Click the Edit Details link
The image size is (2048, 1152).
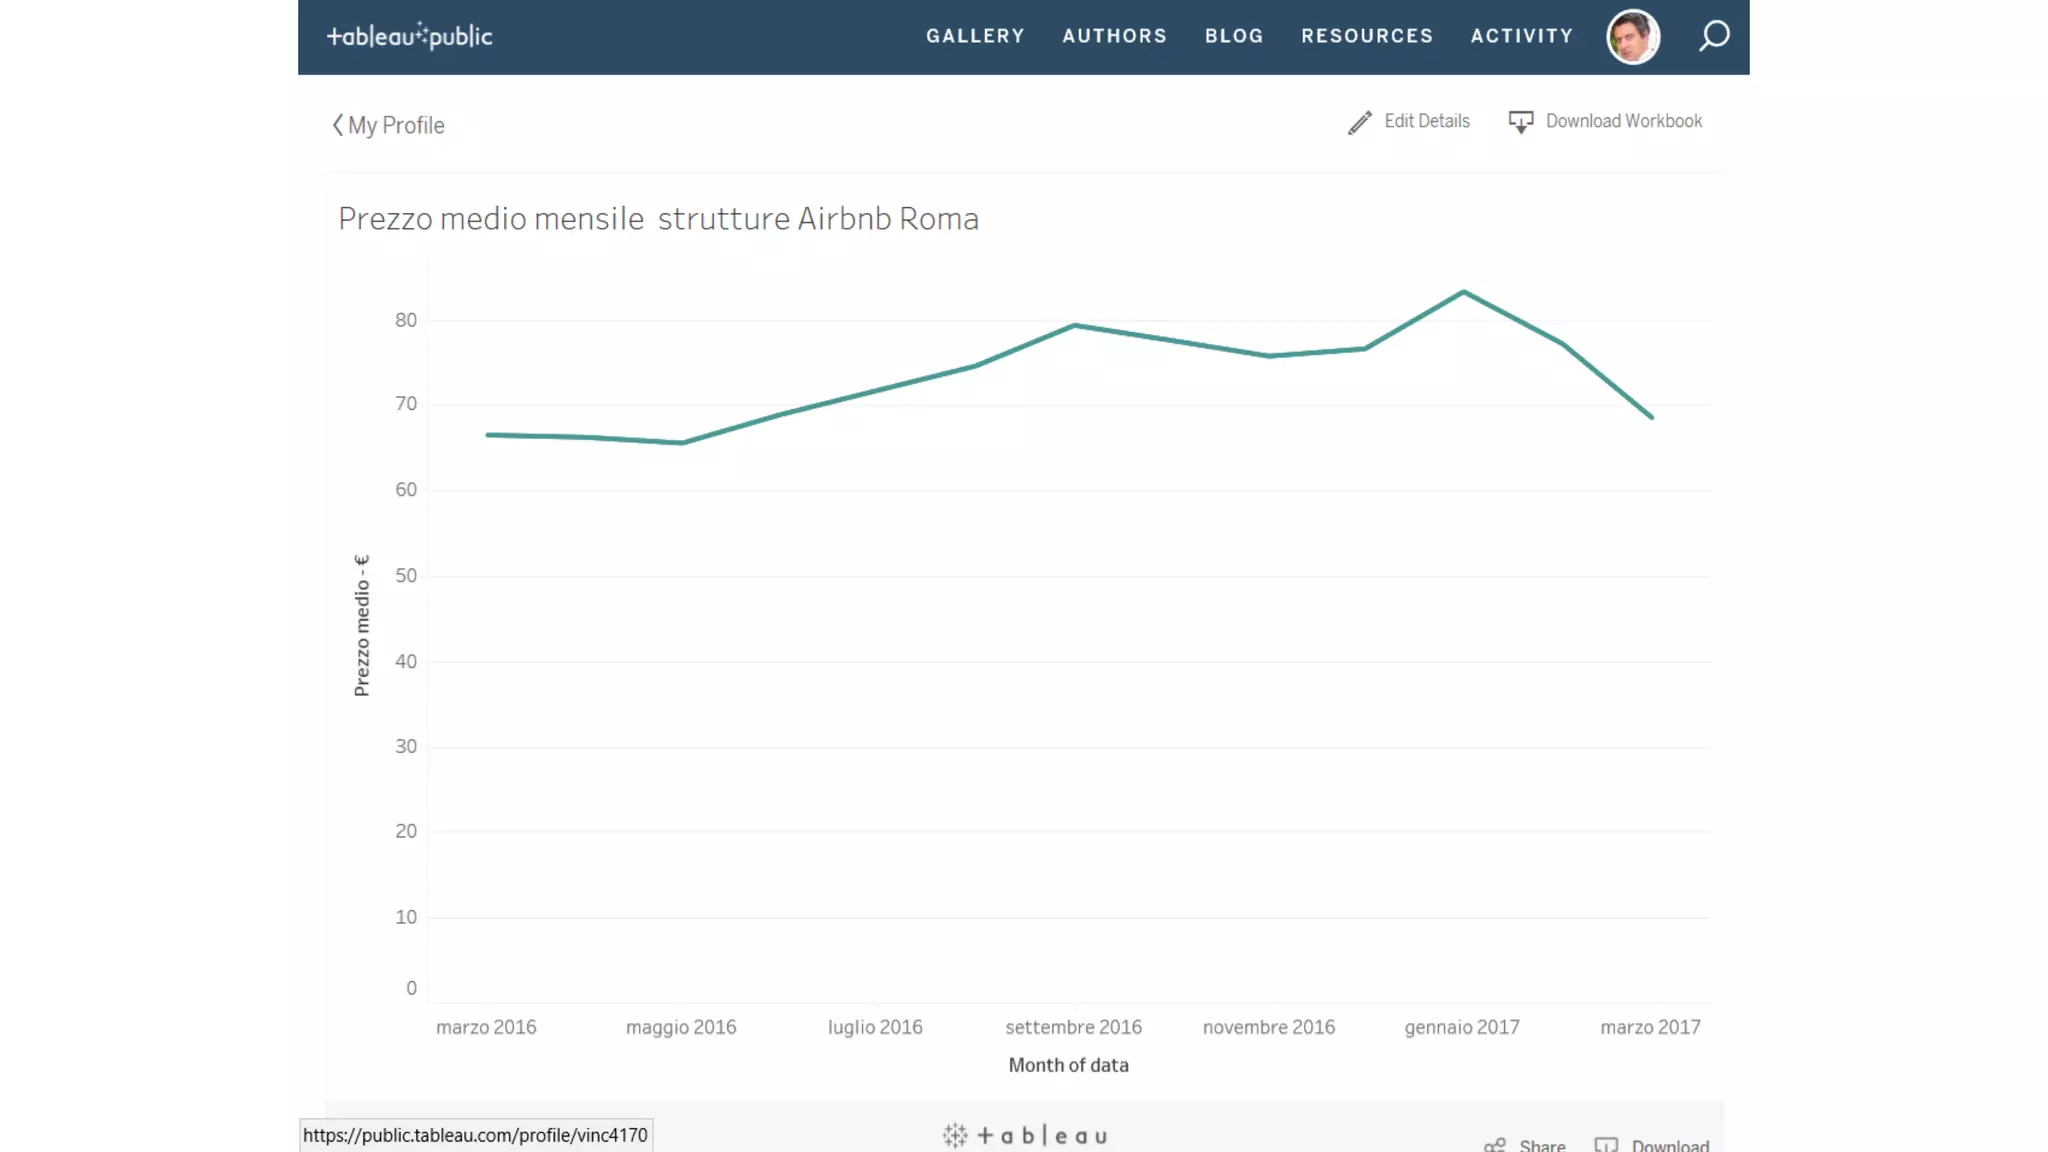(1426, 121)
